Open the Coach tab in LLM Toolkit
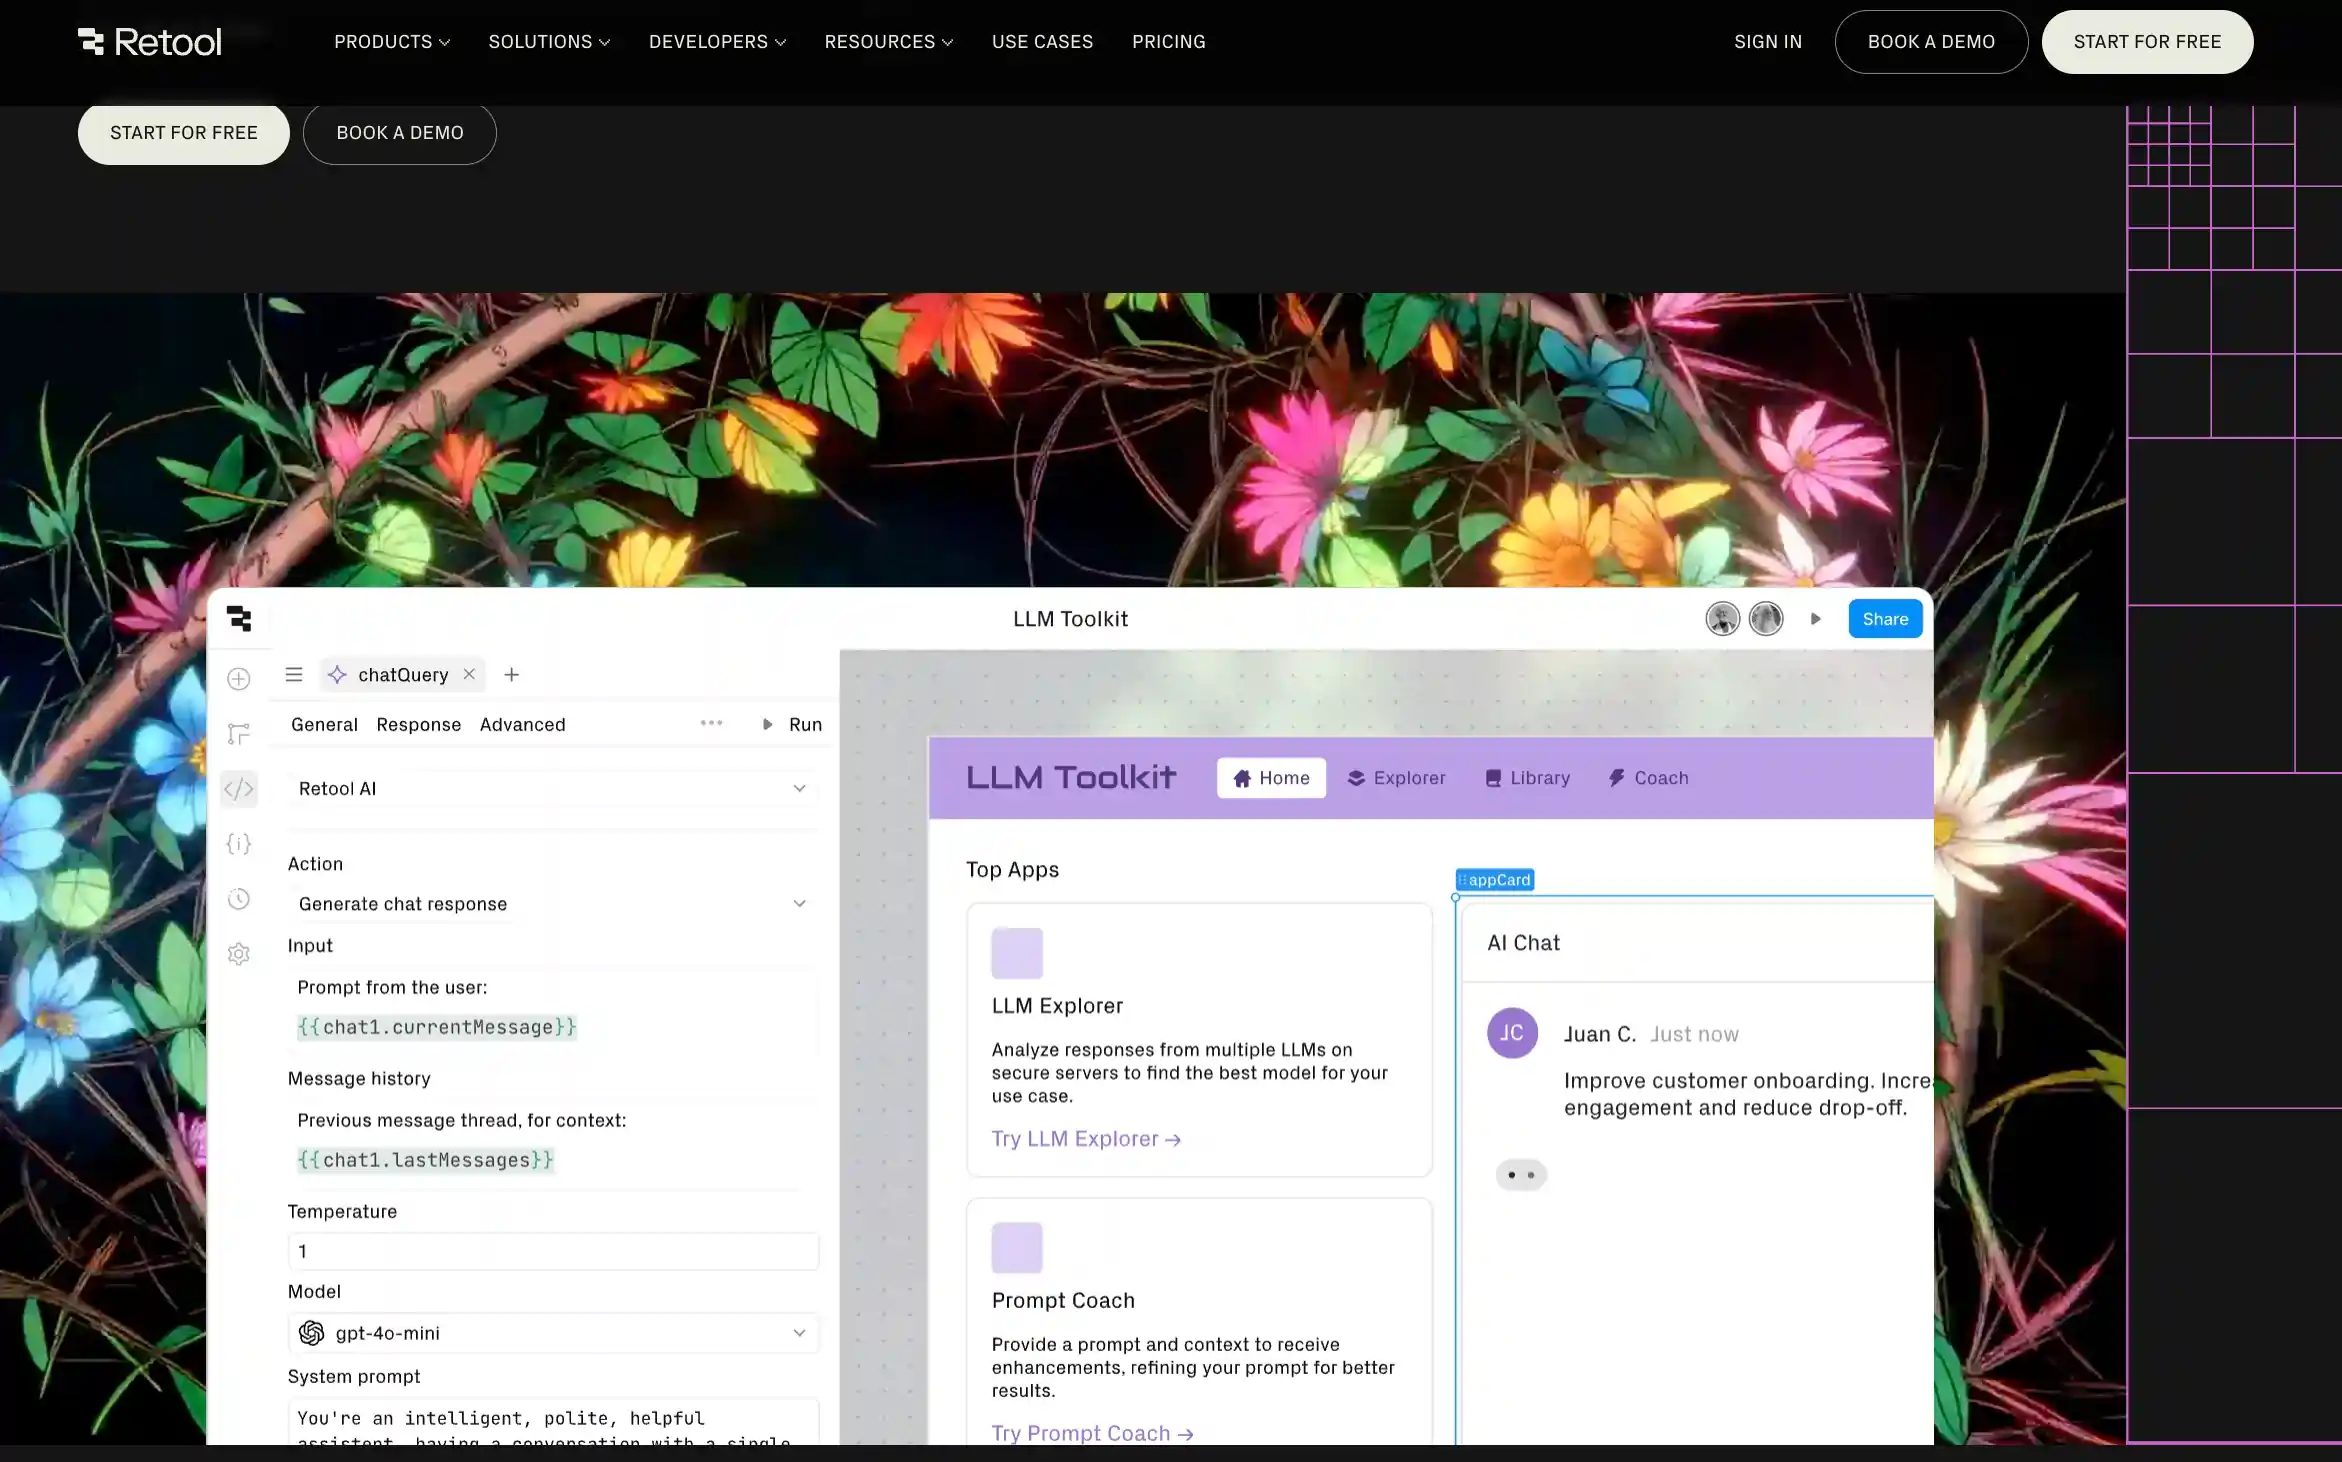This screenshot has height=1462, width=2342. tap(1648, 778)
